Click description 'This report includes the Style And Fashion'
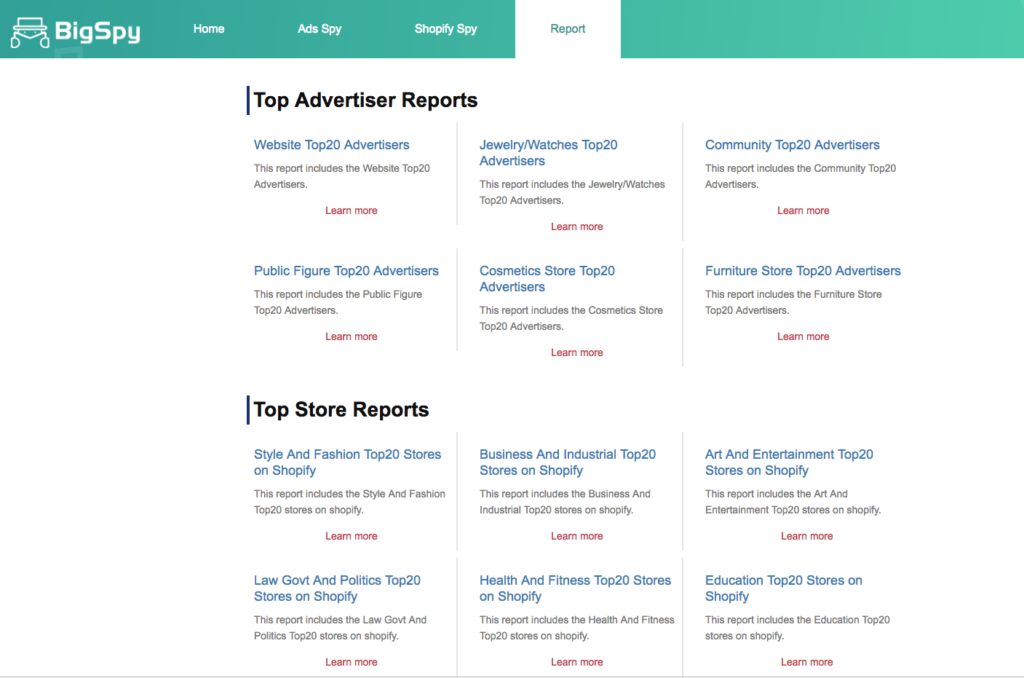The width and height of the screenshot is (1024, 678). [x=349, y=502]
